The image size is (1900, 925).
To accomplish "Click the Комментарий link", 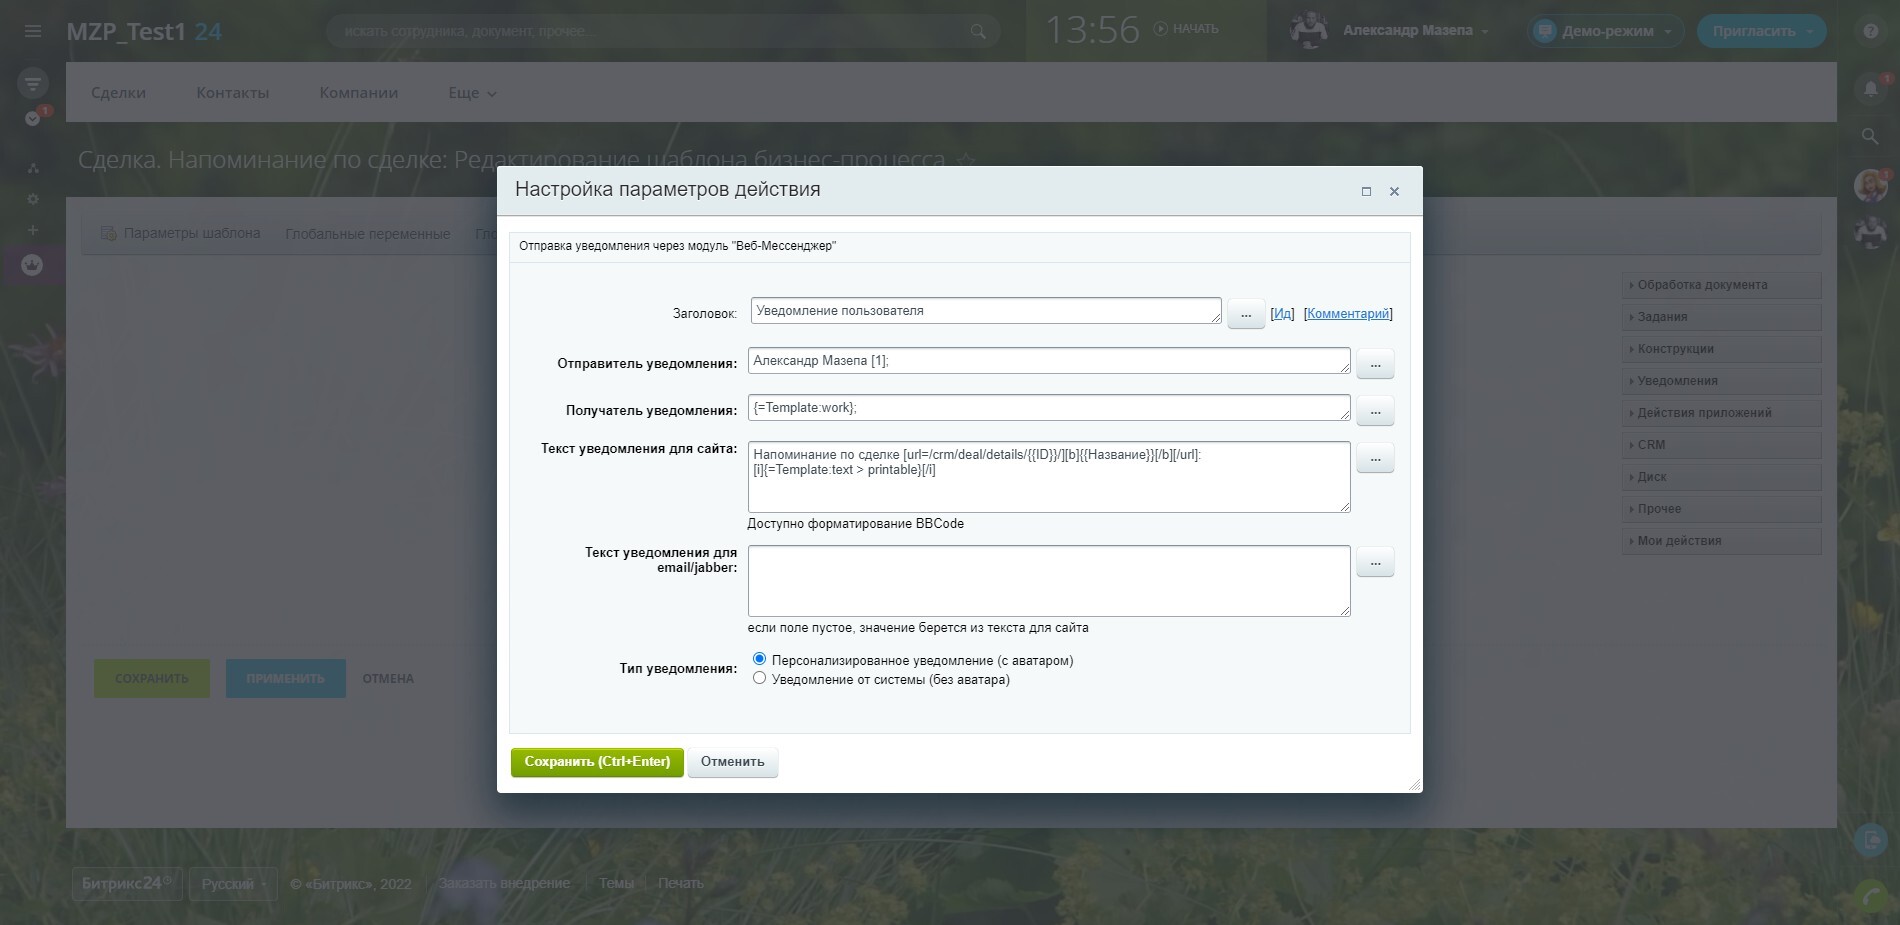I will [x=1347, y=314].
